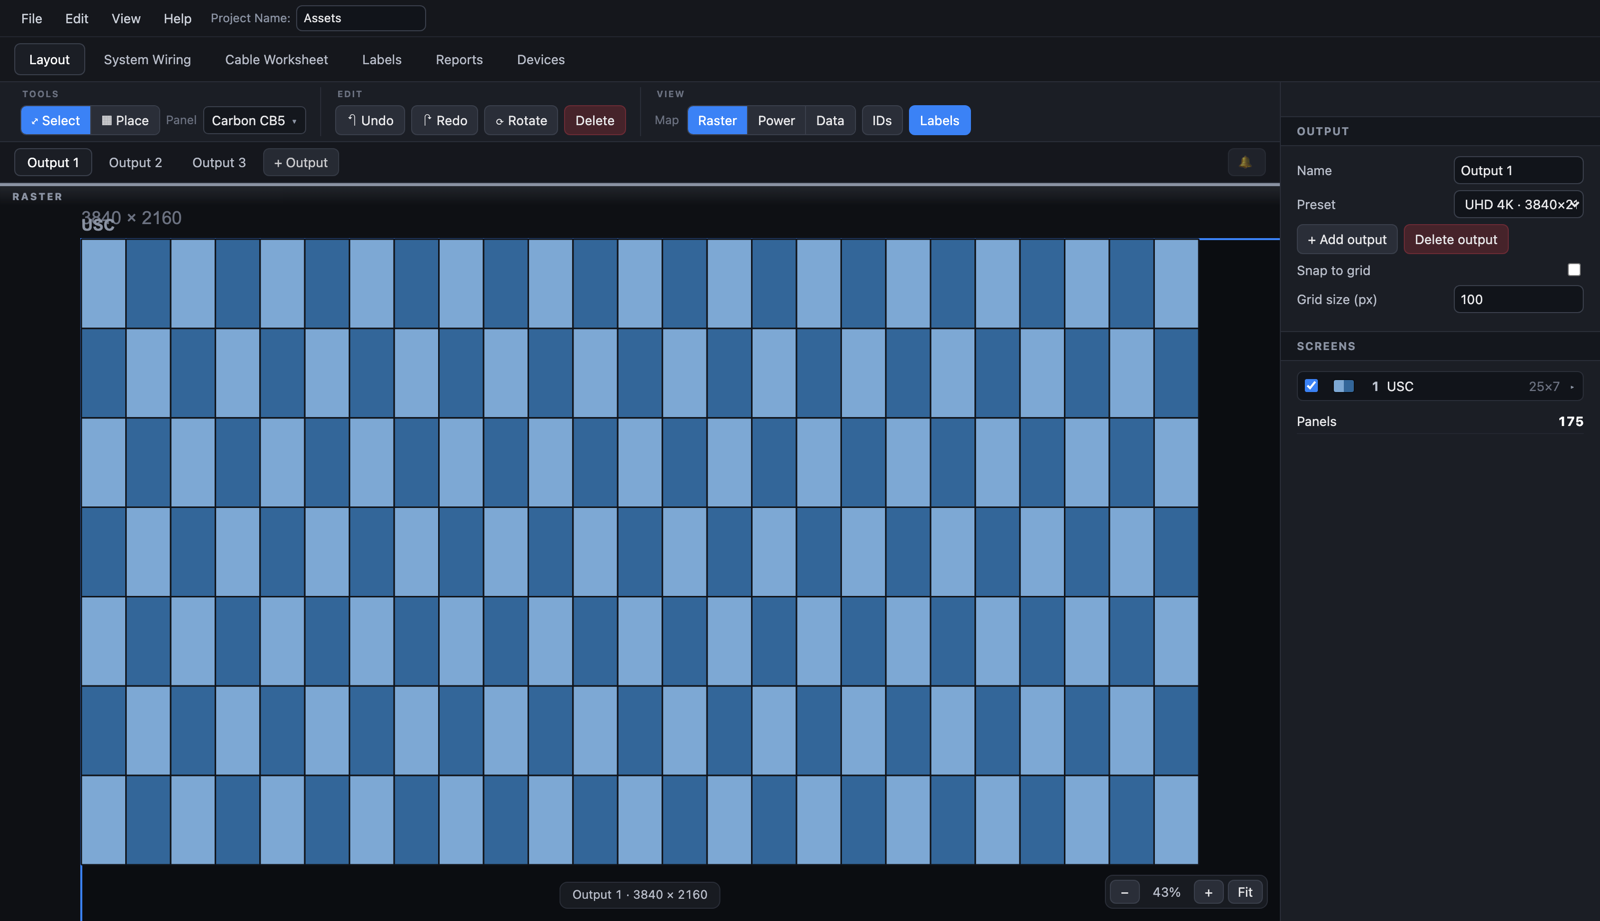Switch map to Raster mode
Image resolution: width=1600 pixels, height=921 pixels.
[717, 120]
